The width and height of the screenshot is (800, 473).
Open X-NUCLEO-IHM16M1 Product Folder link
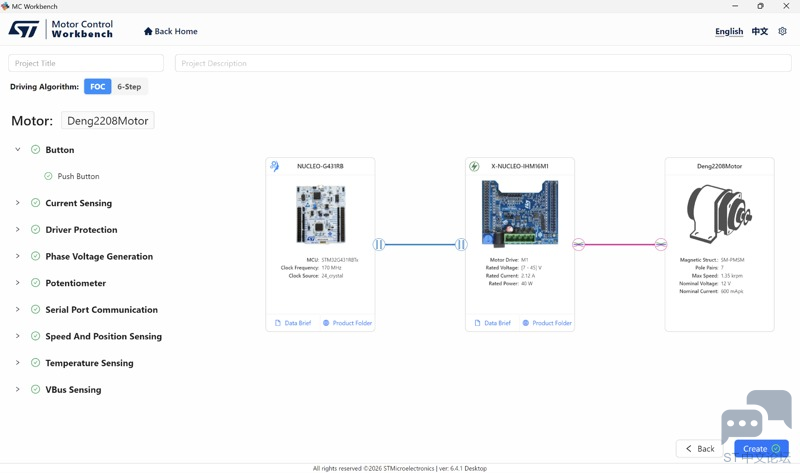pos(547,323)
